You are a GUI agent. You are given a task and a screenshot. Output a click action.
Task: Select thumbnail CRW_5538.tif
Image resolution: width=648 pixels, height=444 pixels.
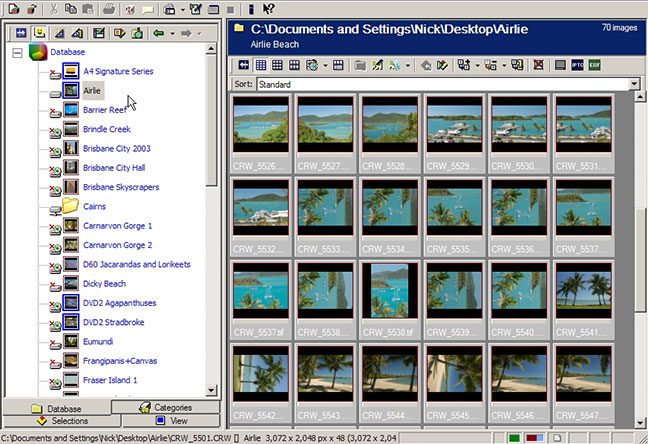(x=390, y=300)
